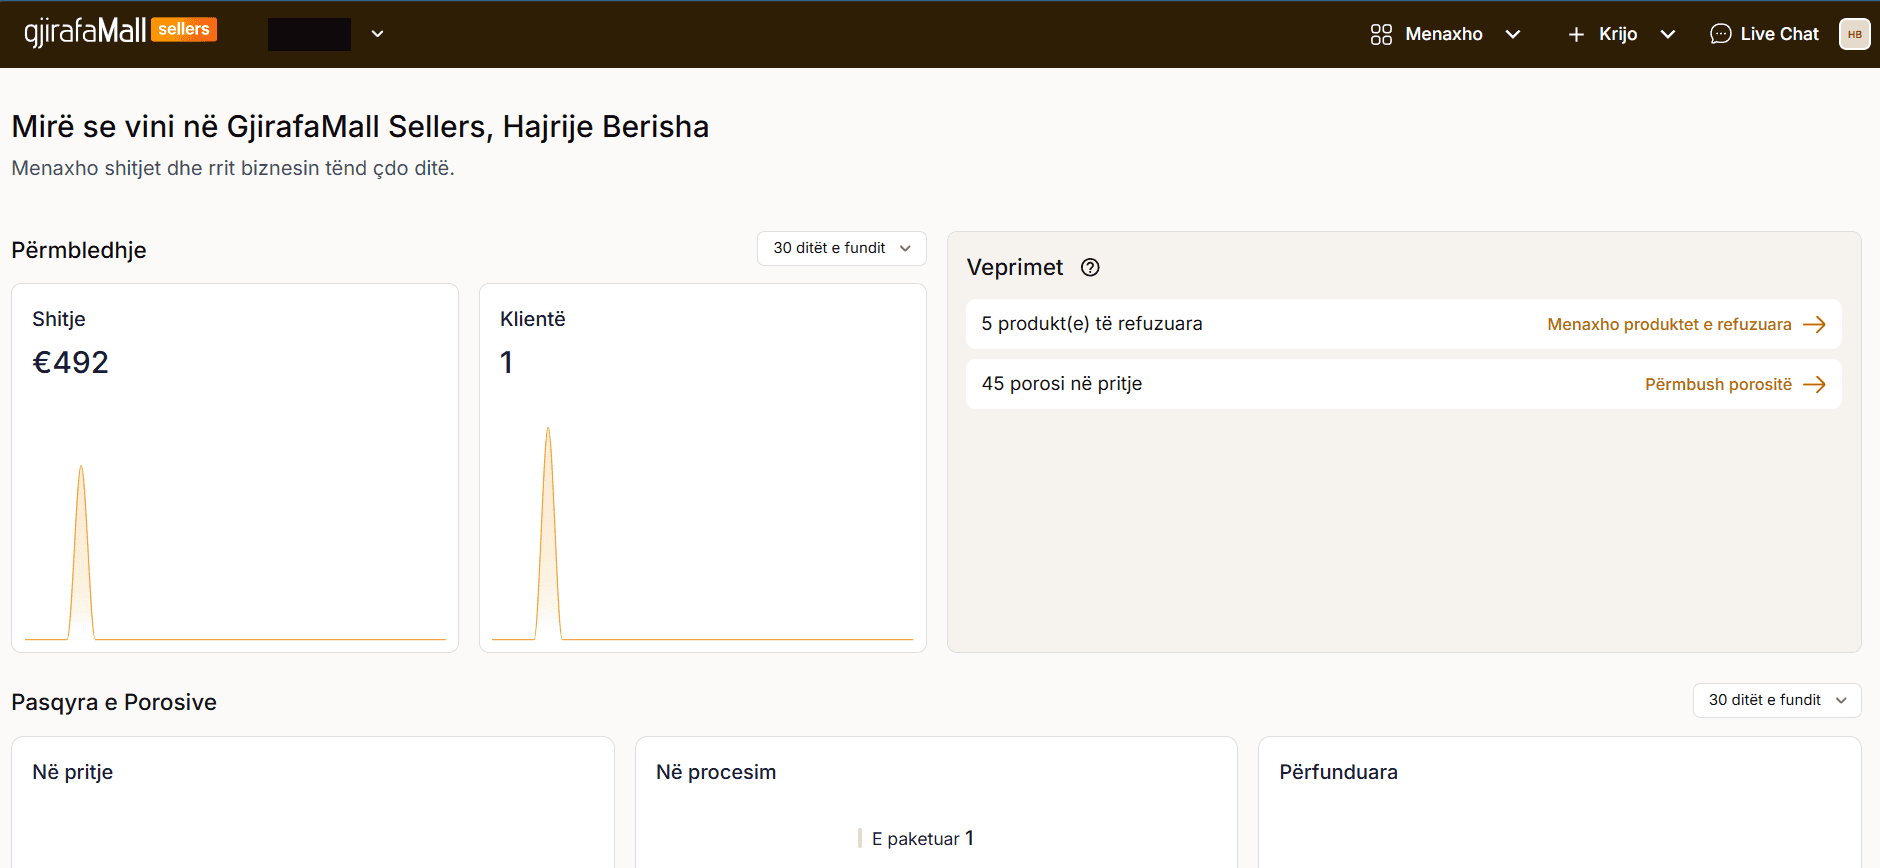Screen dimensions: 1880x868
Task: Click the GjirafaMall sellers logo
Action: click(120, 32)
